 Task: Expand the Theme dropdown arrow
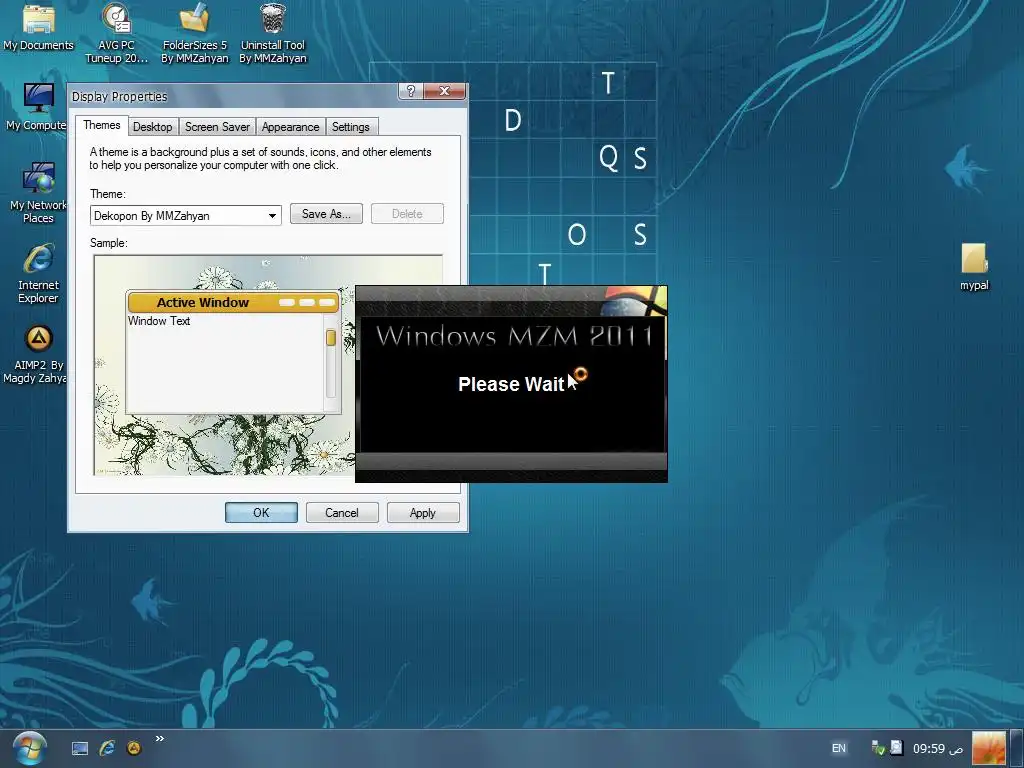point(272,216)
